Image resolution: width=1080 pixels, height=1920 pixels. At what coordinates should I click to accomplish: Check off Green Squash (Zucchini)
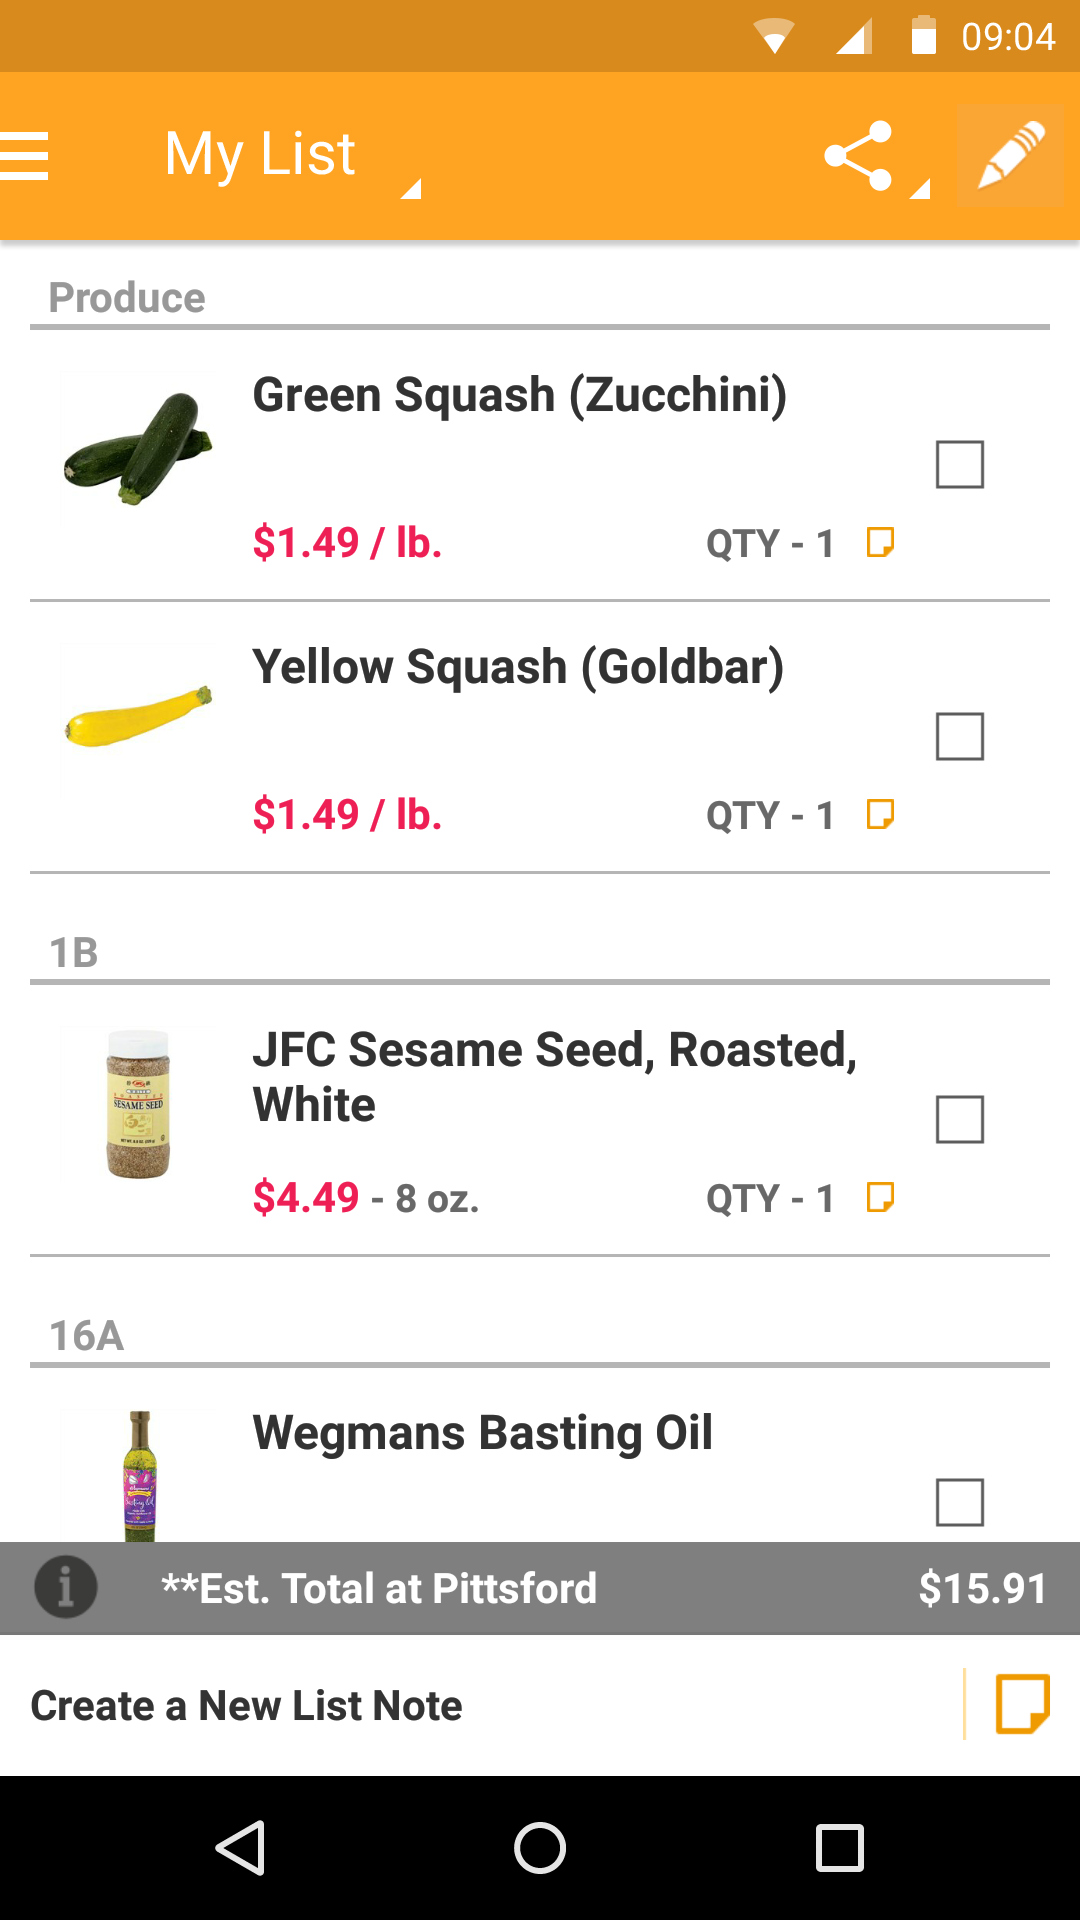[960, 464]
